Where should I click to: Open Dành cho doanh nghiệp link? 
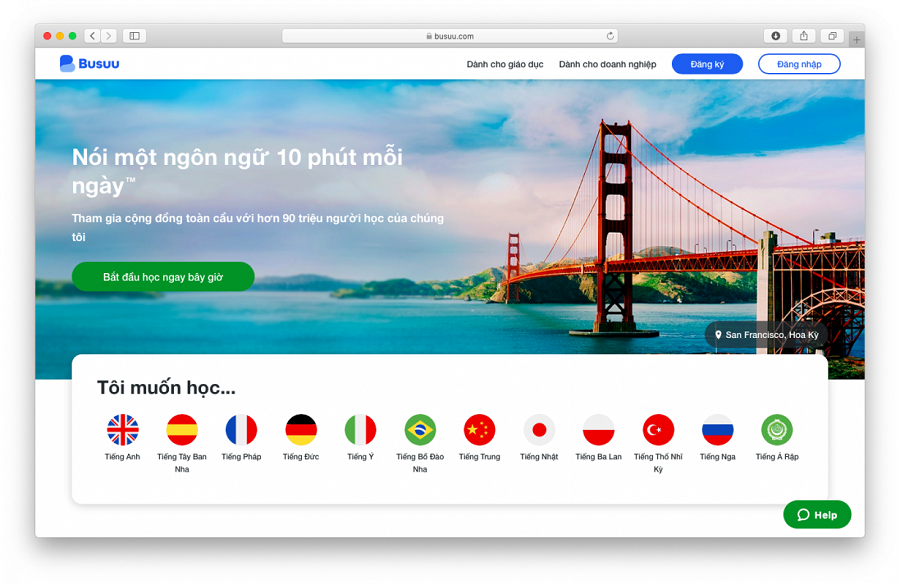coord(607,64)
